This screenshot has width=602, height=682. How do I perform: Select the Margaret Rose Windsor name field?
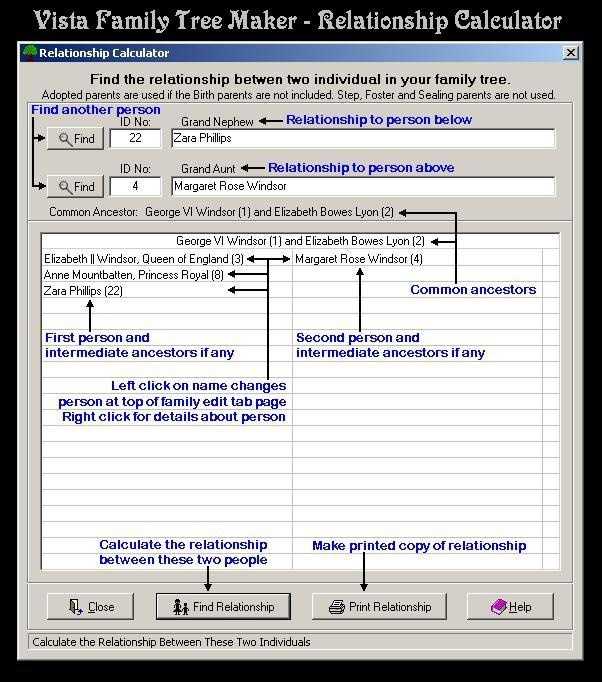(363, 186)
